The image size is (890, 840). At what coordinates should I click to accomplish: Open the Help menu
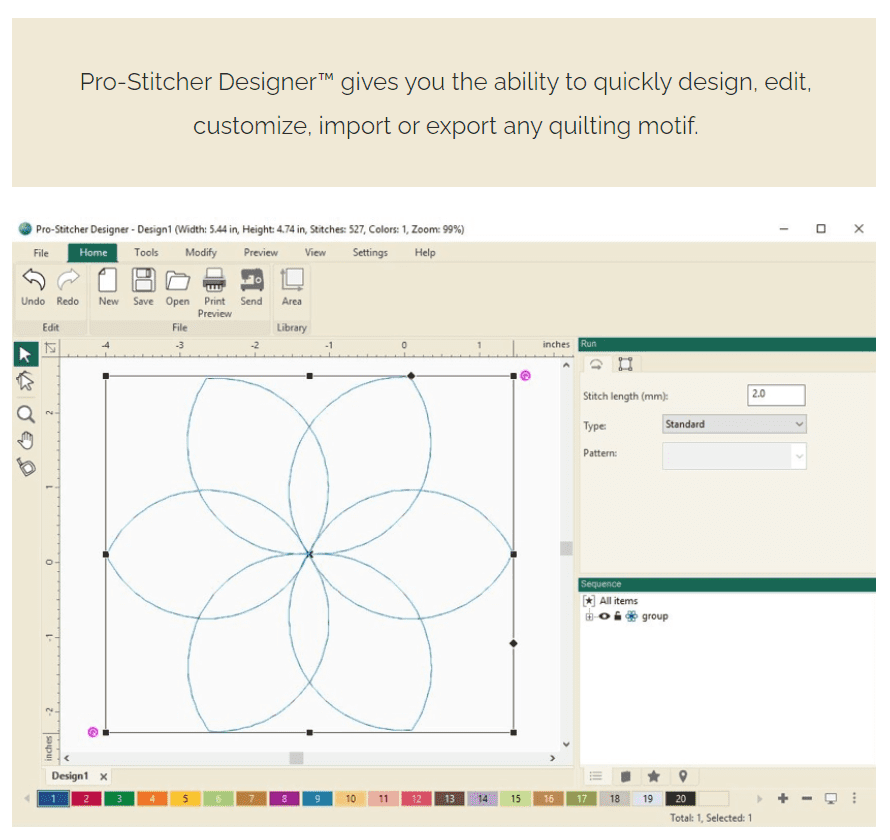[425, 253]
